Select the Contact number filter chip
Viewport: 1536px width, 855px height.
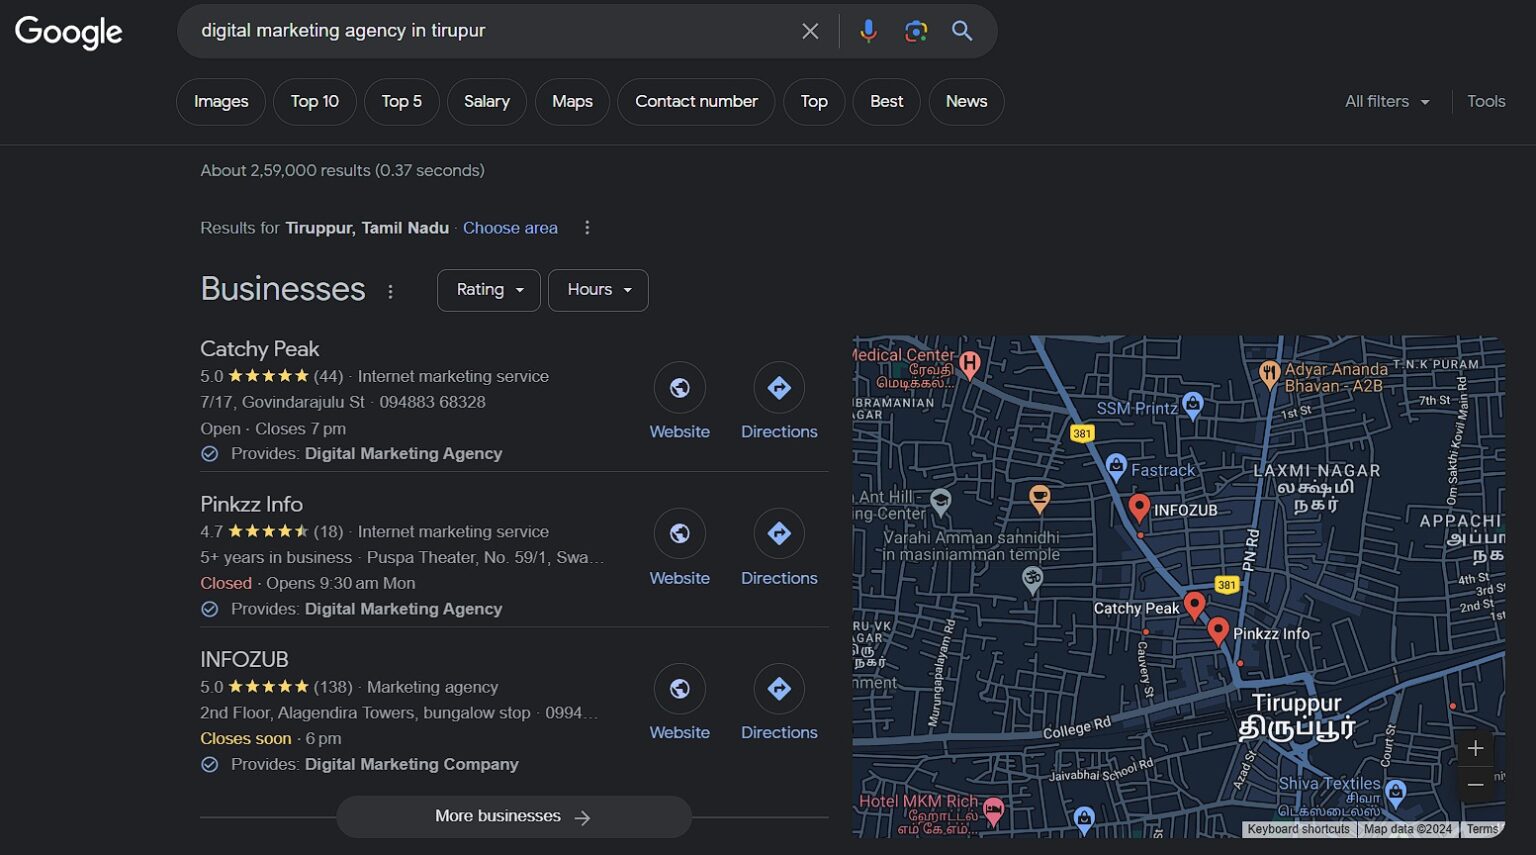696,102
